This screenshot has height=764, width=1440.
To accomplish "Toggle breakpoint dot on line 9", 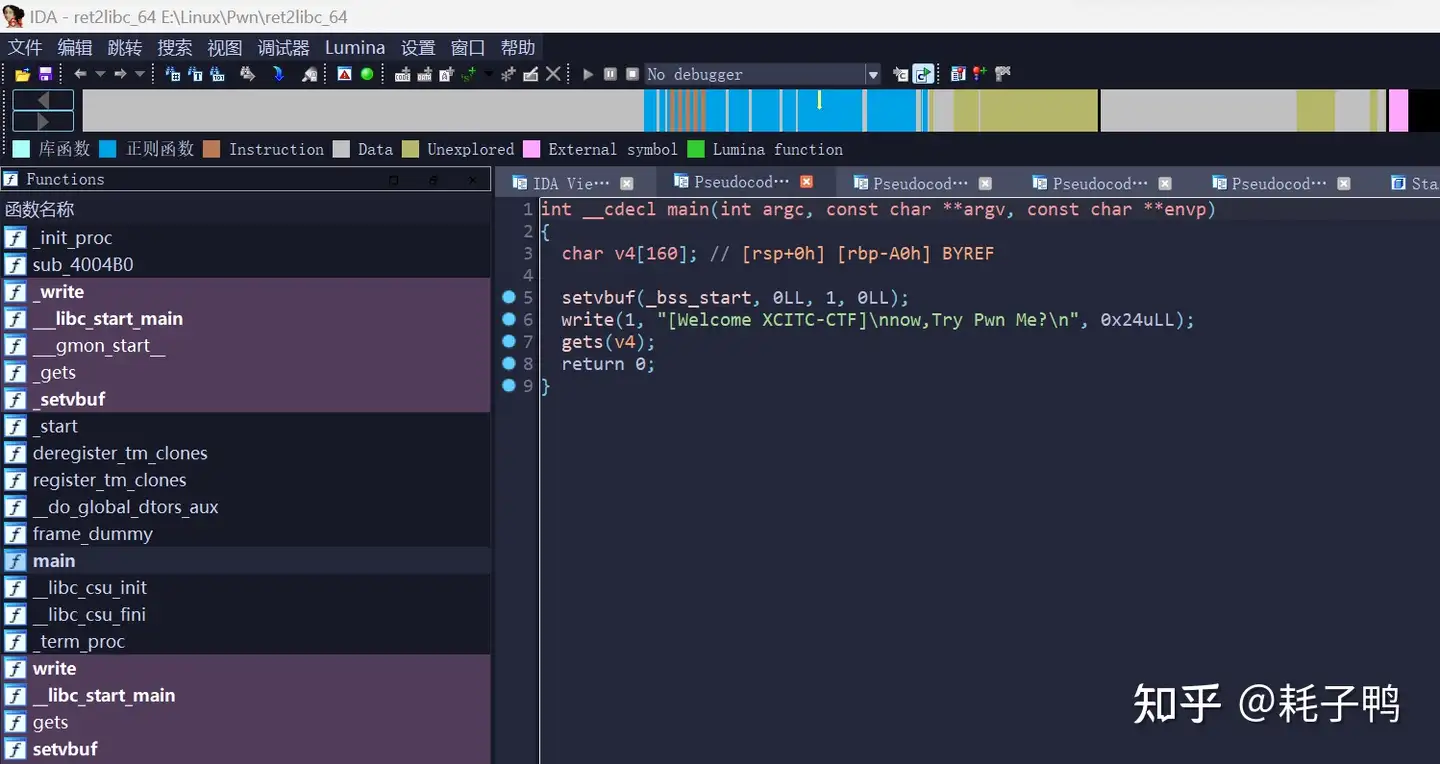I will (x=509, y=385).
